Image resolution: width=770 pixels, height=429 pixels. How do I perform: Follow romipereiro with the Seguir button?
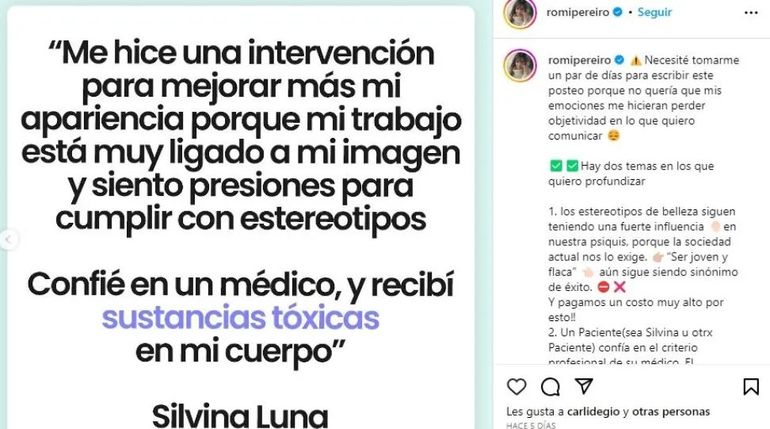point(654,12)
